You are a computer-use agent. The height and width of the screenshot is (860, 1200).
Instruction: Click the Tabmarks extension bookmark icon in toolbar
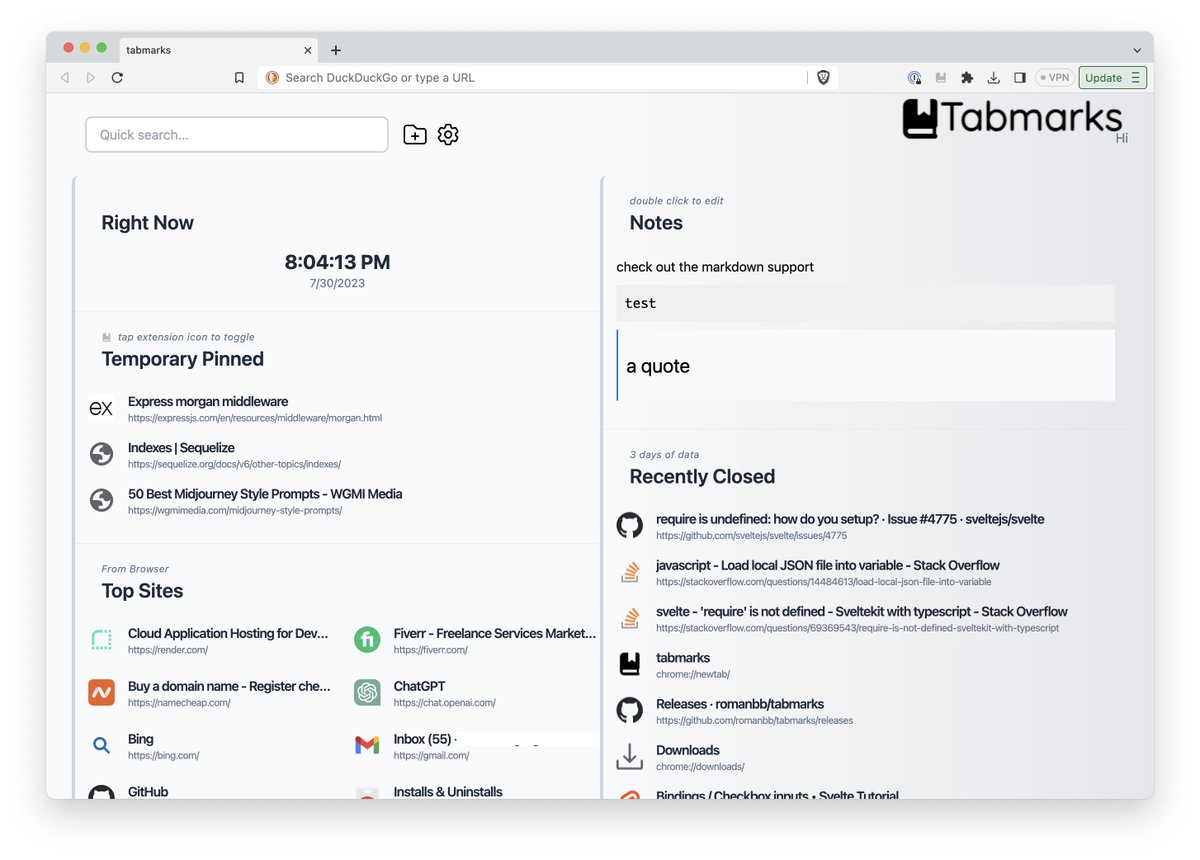point(941,78)
